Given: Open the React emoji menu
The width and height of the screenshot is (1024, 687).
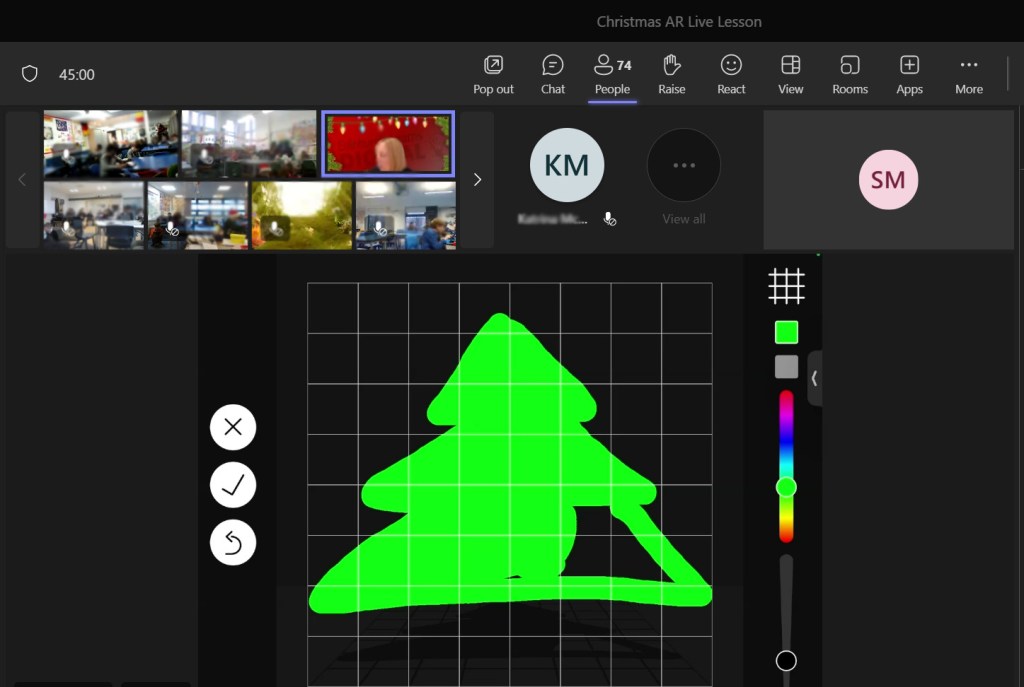Looking at the screenshot, I should [x=731, y=66].
